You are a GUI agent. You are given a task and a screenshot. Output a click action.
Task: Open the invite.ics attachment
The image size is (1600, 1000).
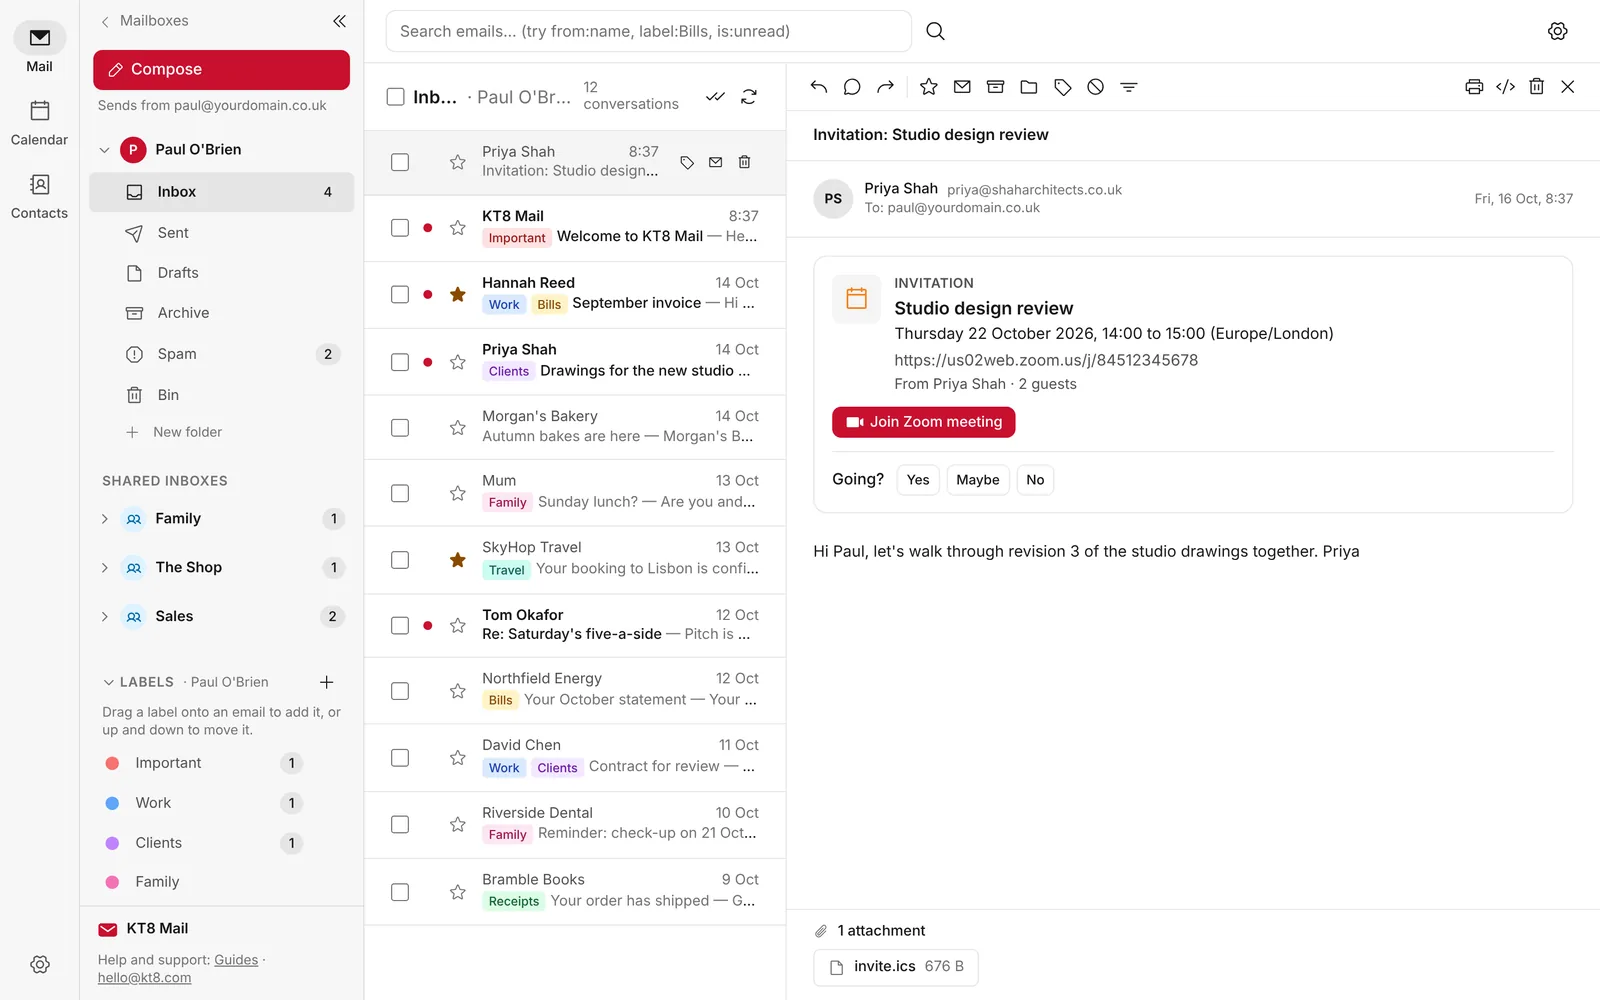coord(896,967)
